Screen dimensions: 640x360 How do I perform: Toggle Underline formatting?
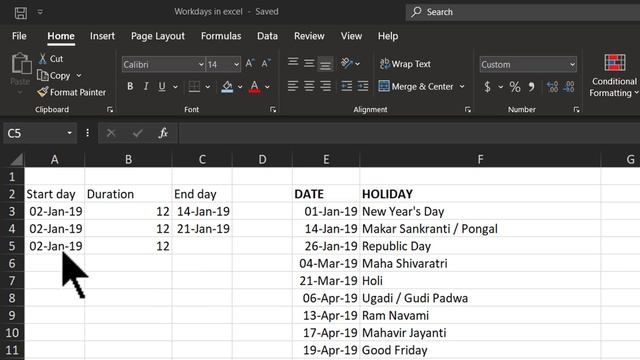point(162,87)
